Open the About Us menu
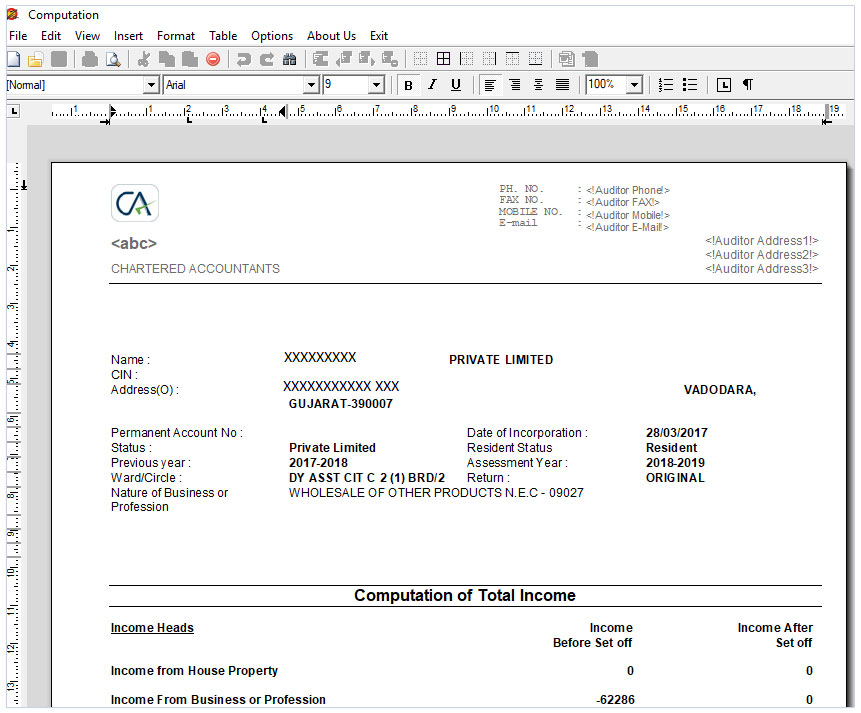The image size is (861, 713). click(x=331, y=36)
